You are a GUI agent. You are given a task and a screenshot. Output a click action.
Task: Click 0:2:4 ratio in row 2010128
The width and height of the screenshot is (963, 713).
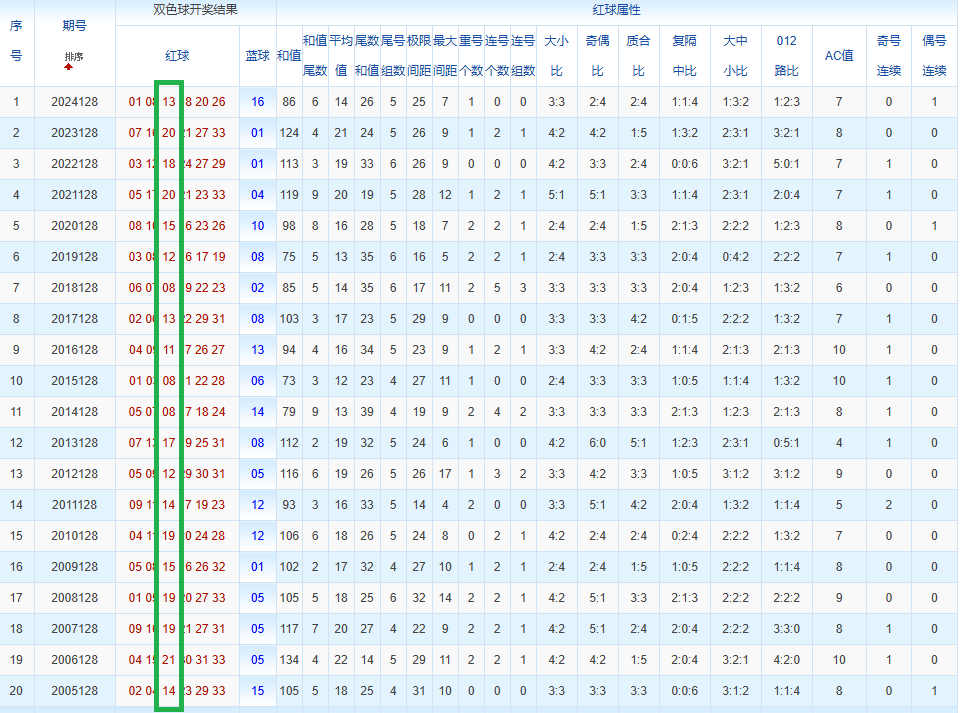[684, 536]
